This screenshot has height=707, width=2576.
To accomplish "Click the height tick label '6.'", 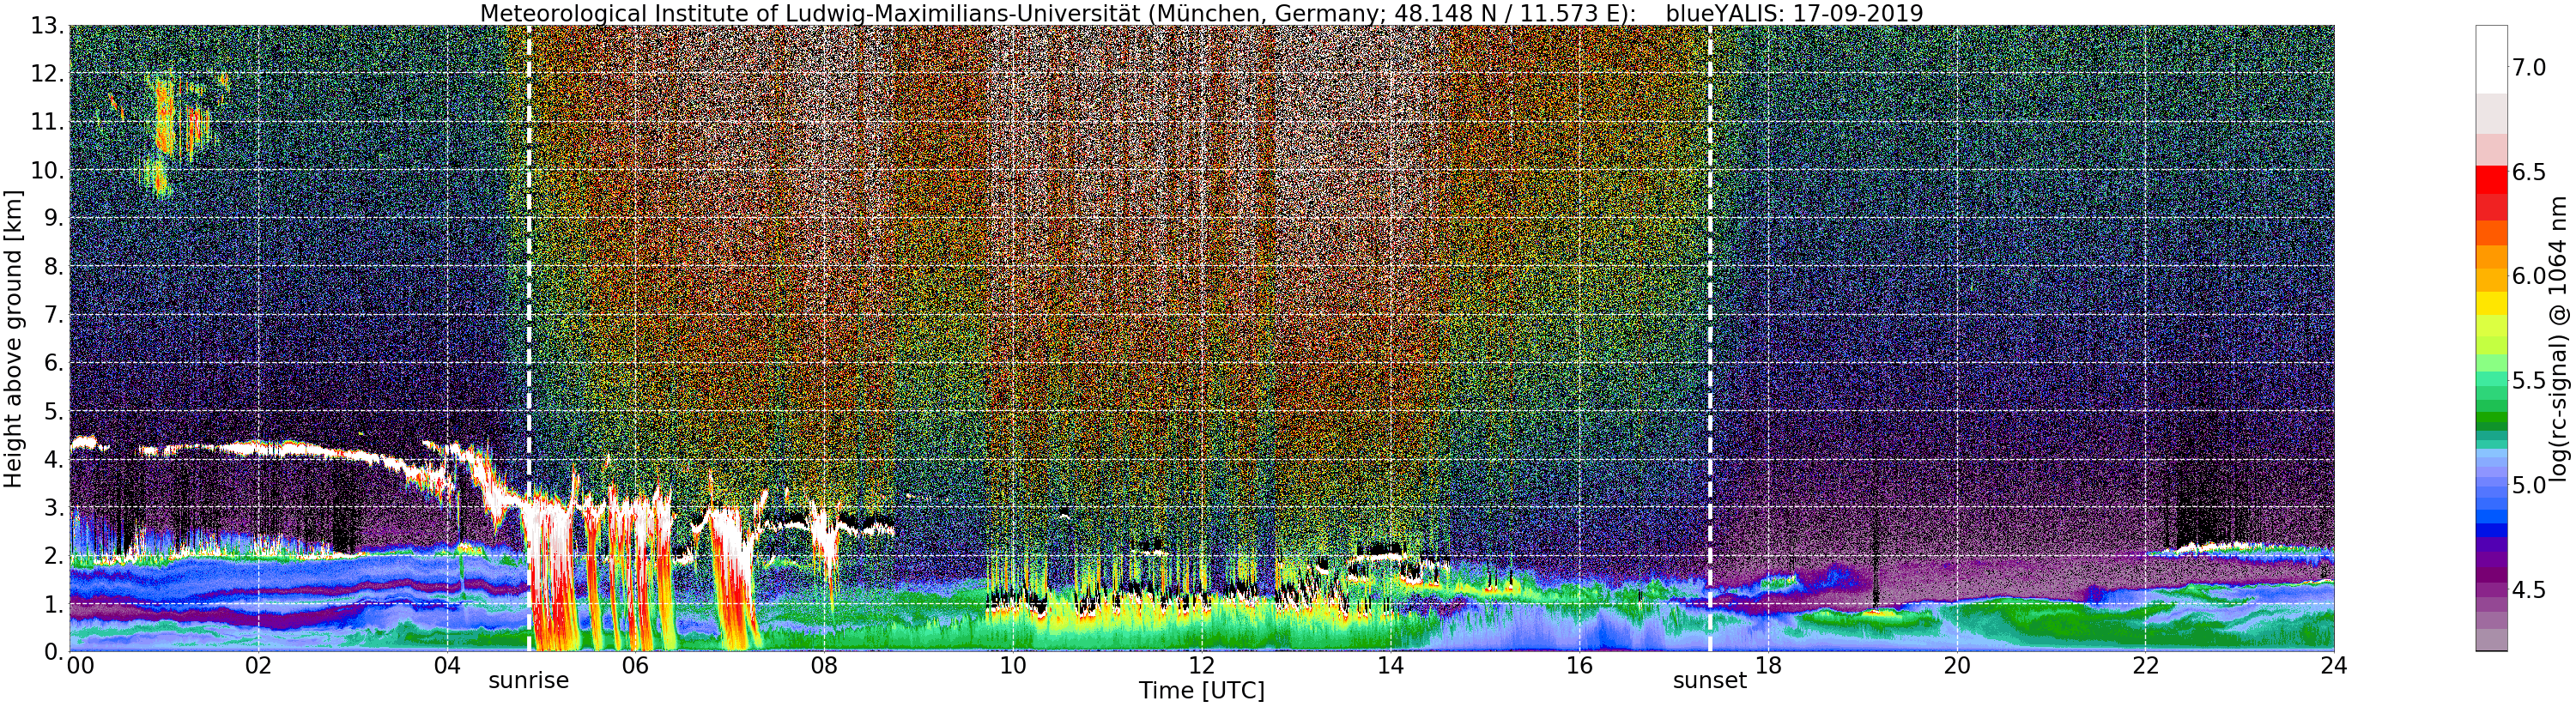I will pyautogui.click(x=54, y=363).
